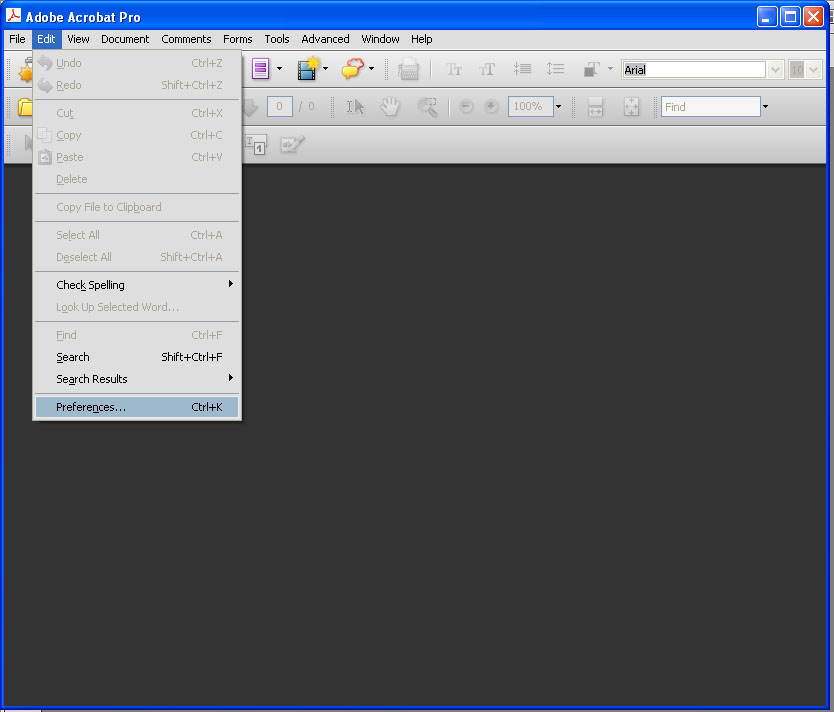Click Look Up Selected Word... entry

137,307
